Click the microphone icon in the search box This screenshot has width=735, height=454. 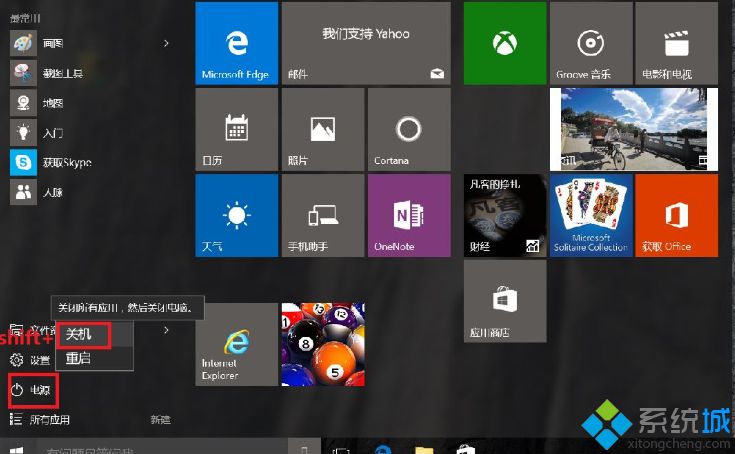coord(304,449)
